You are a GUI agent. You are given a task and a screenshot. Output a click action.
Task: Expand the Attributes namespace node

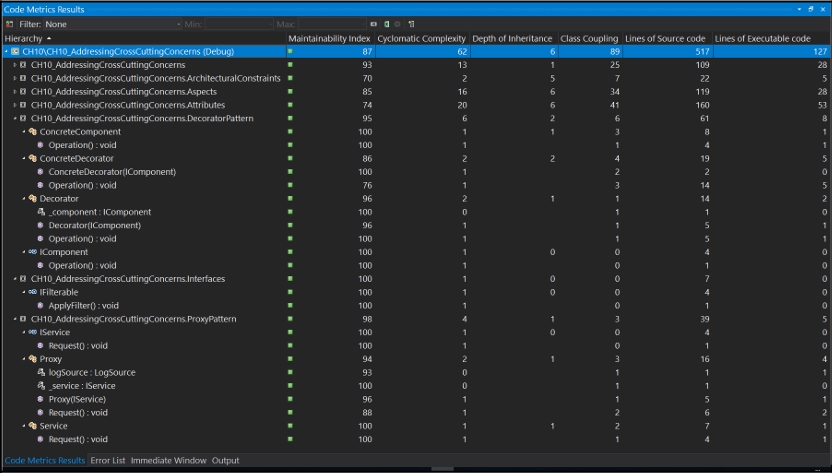point(15,105)
